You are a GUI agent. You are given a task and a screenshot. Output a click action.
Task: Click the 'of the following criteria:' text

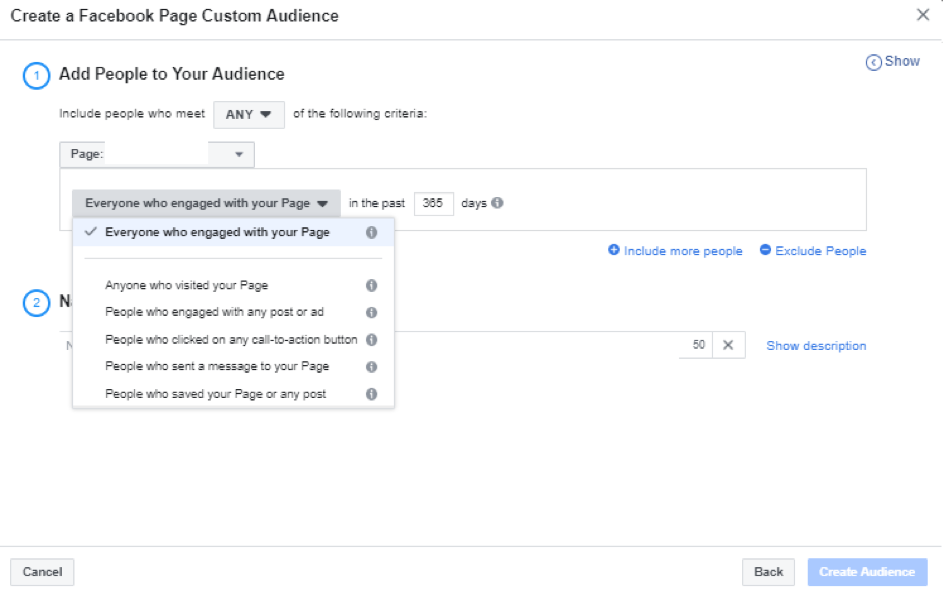[x=360, y=114]
